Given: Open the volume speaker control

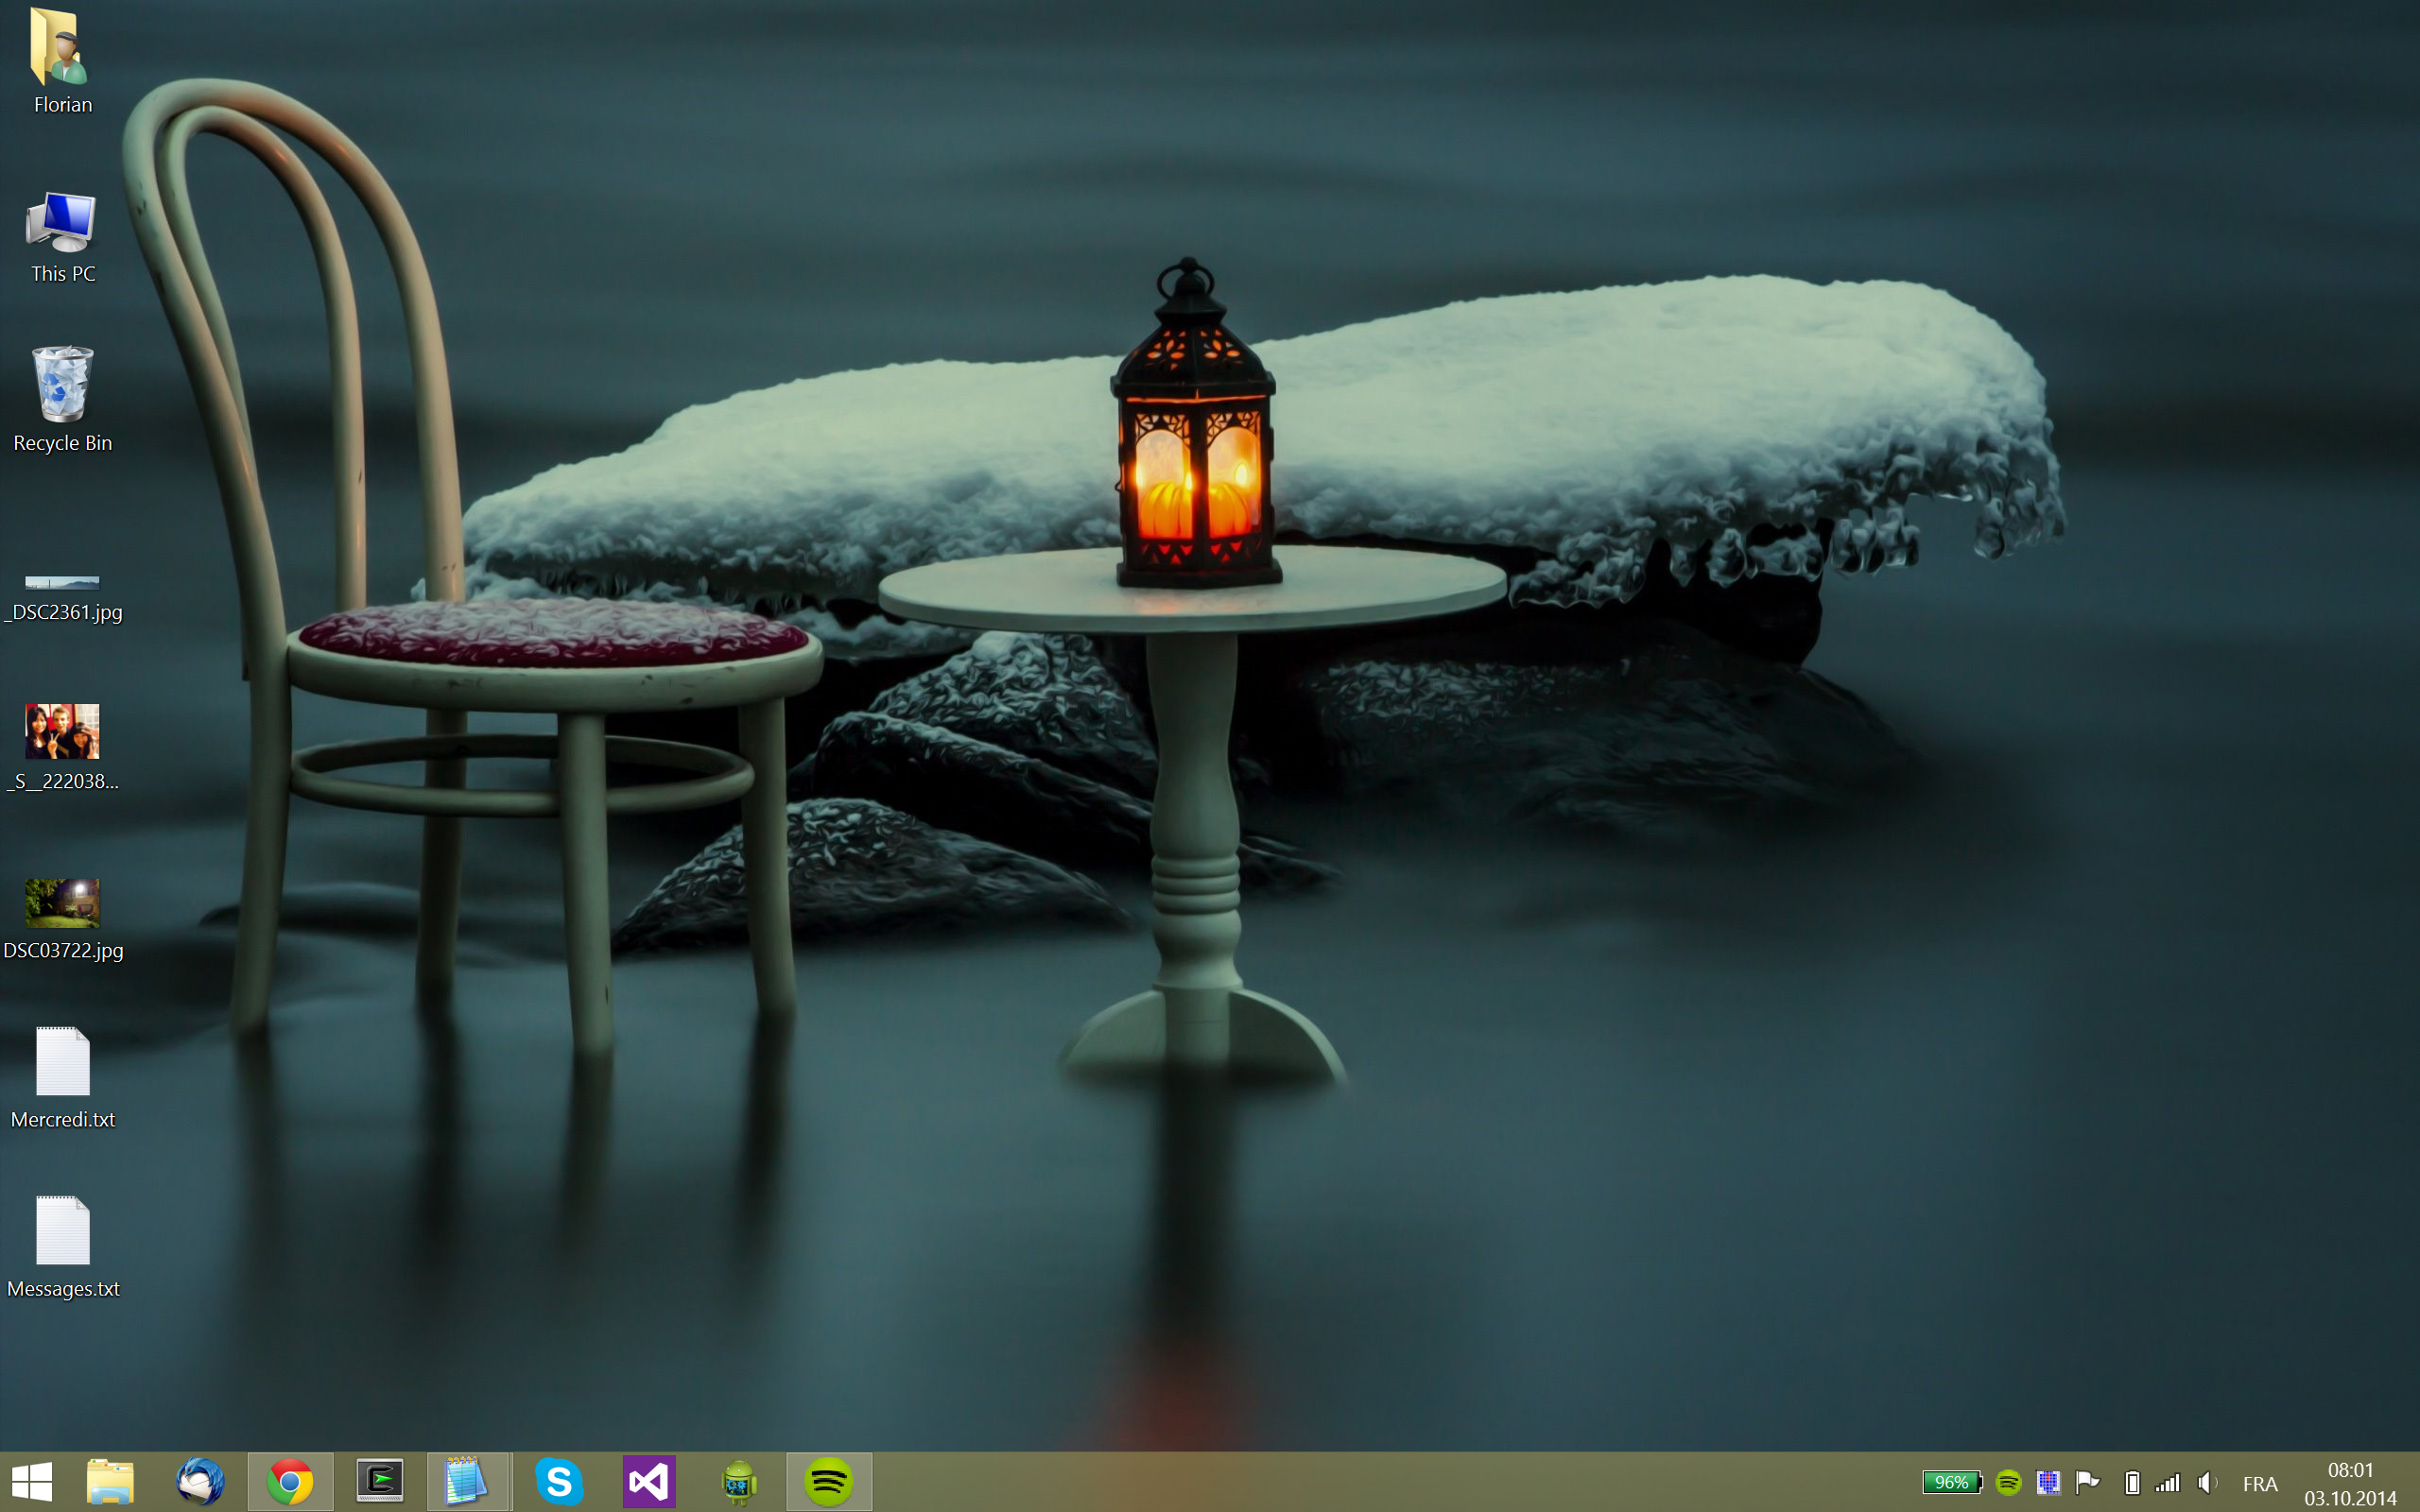Looking at the screenshot, I should (x=2206, y=1482).
